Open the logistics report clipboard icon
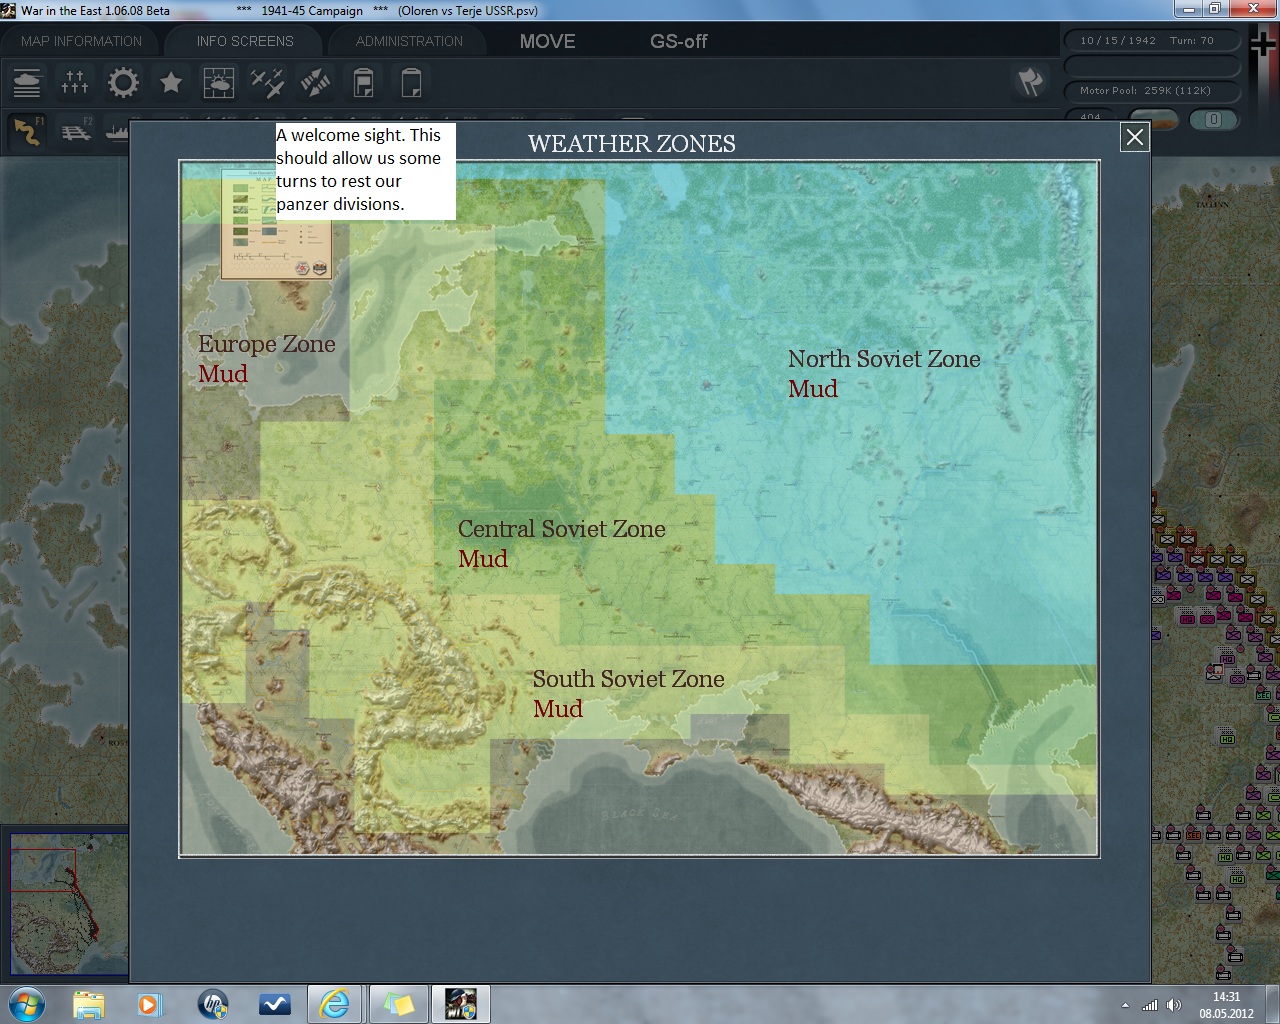Screen dimensions: 1280x1024 coord(363,82)
